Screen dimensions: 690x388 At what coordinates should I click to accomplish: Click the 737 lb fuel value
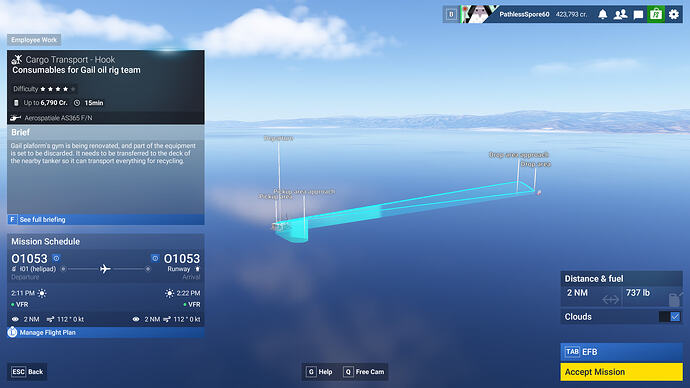(638, 293)
